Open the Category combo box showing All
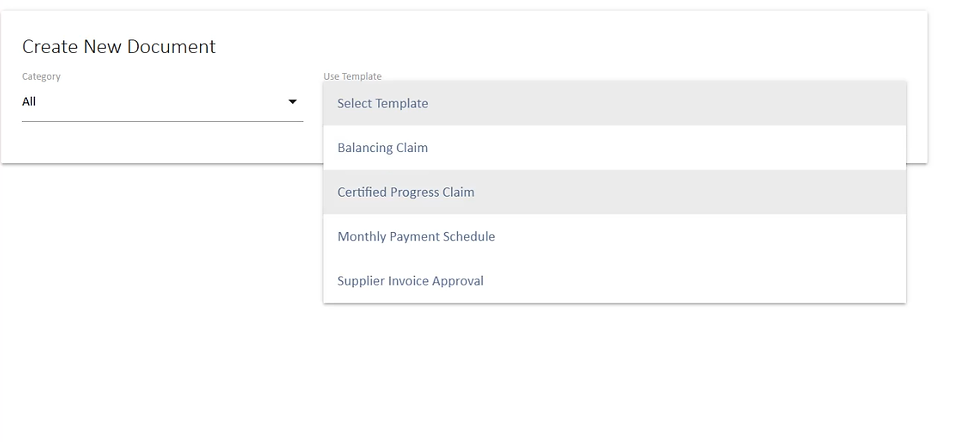980x442 pixels. [162, 102]
